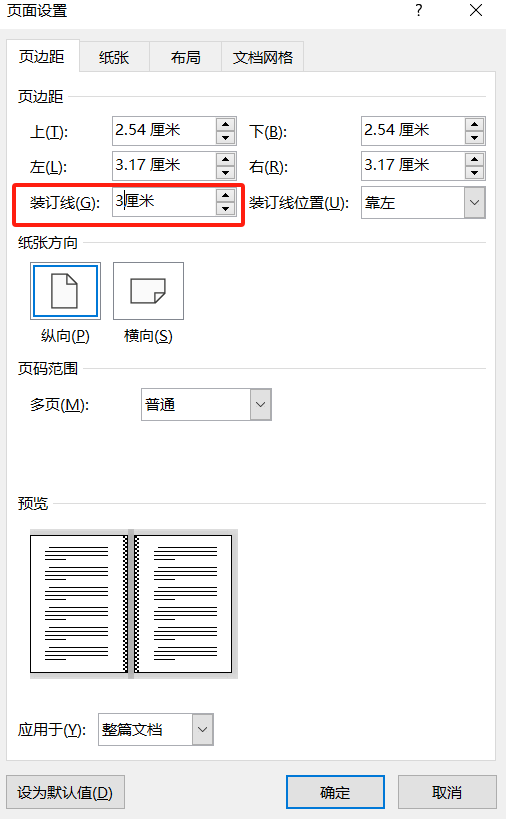
Task: Increase the 右(R) right margin with up arrow
Action: (x=474, y=159)
